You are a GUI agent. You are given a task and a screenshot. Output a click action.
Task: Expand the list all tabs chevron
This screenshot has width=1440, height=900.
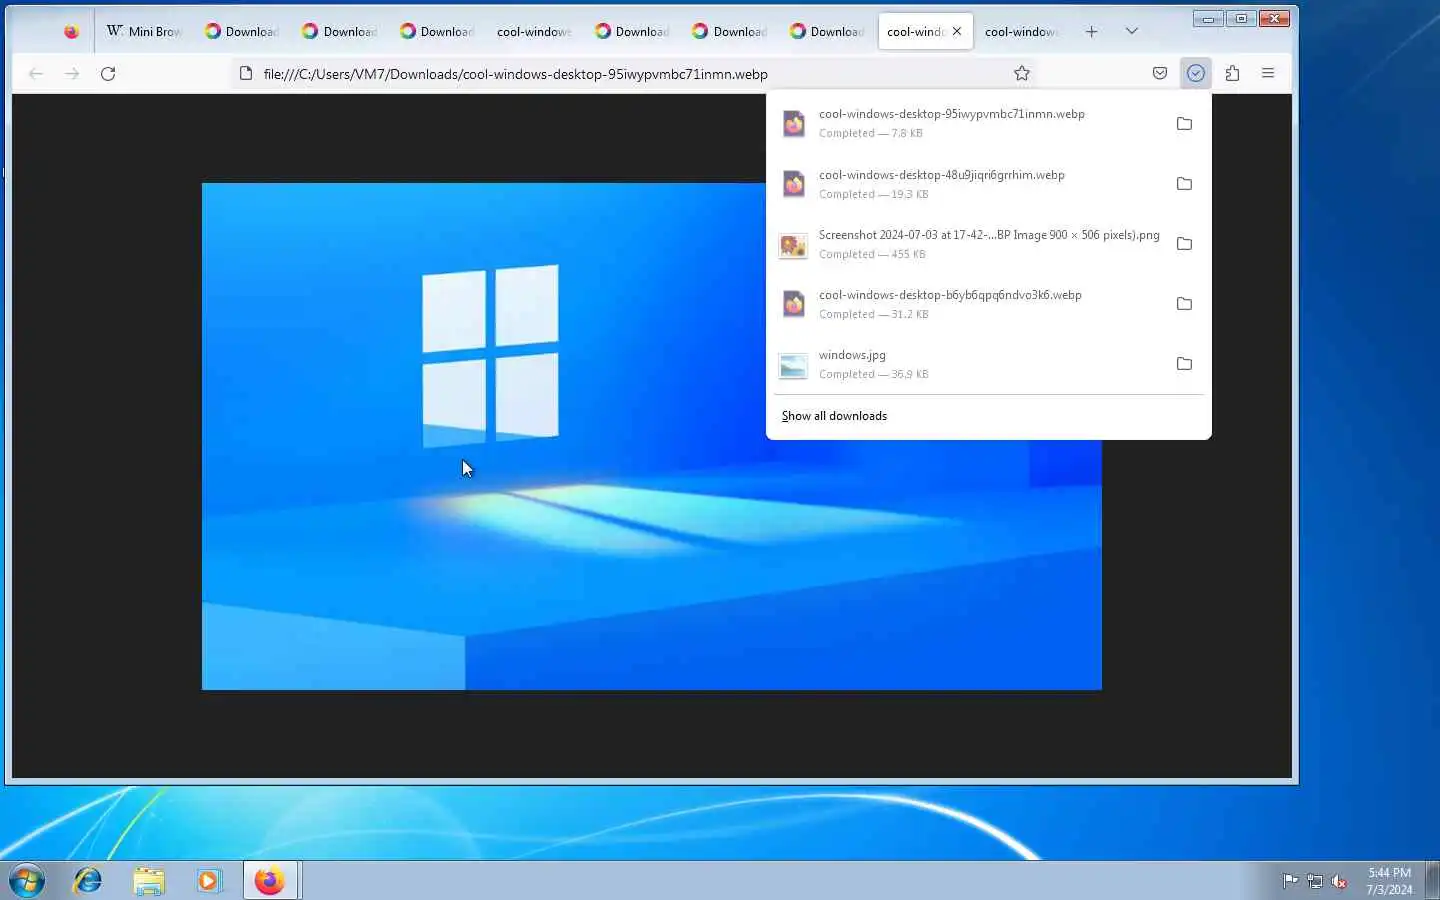(1131, 31)
